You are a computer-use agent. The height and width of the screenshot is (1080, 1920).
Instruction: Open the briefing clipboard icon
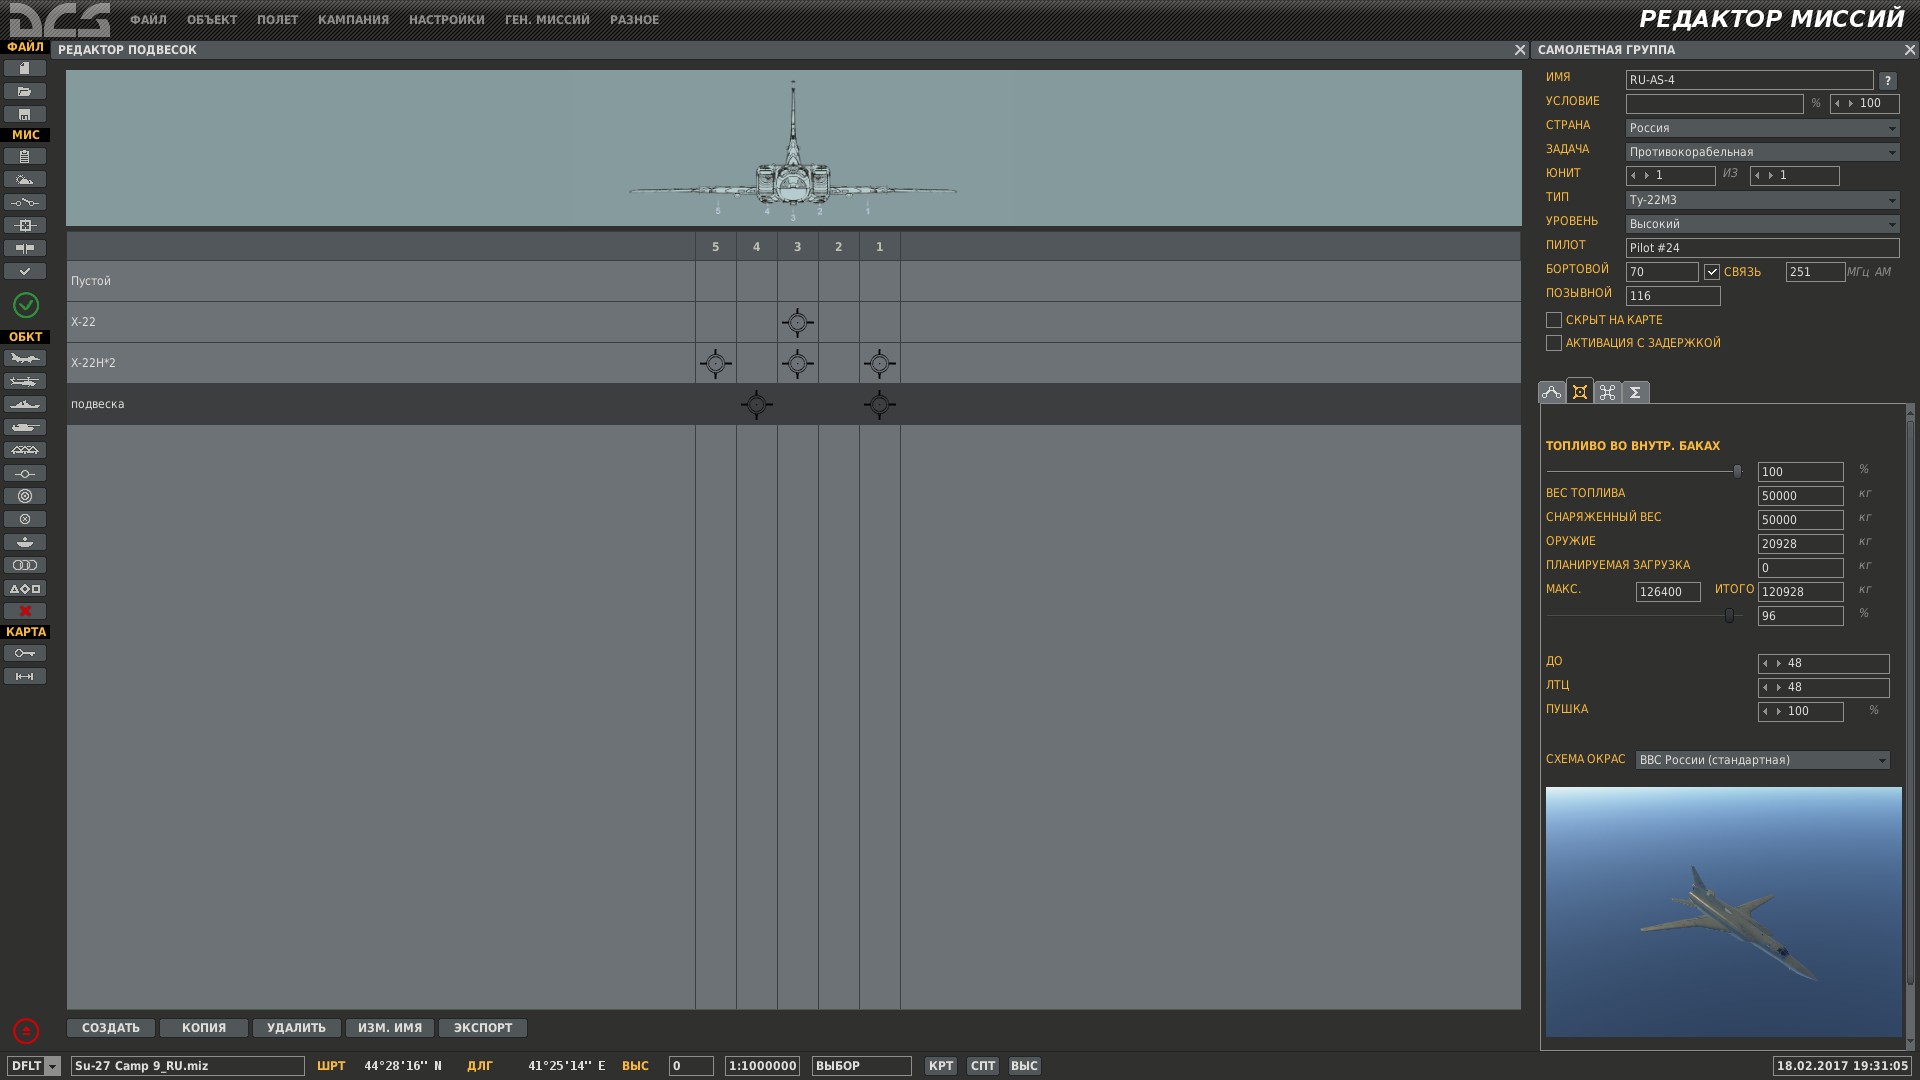(x=25, y=156)
